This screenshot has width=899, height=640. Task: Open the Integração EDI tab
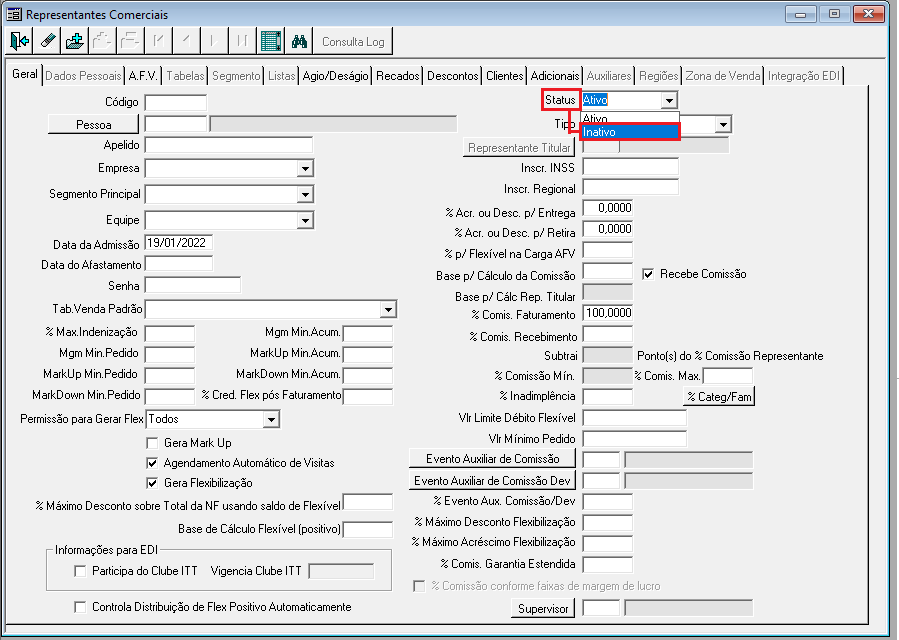click(803, 76)
